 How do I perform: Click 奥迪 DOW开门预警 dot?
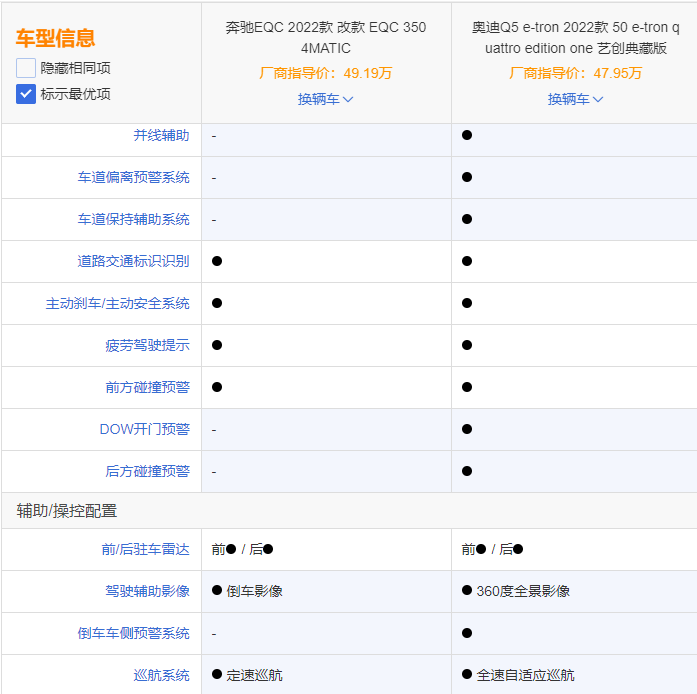click(x=467, y=429)
